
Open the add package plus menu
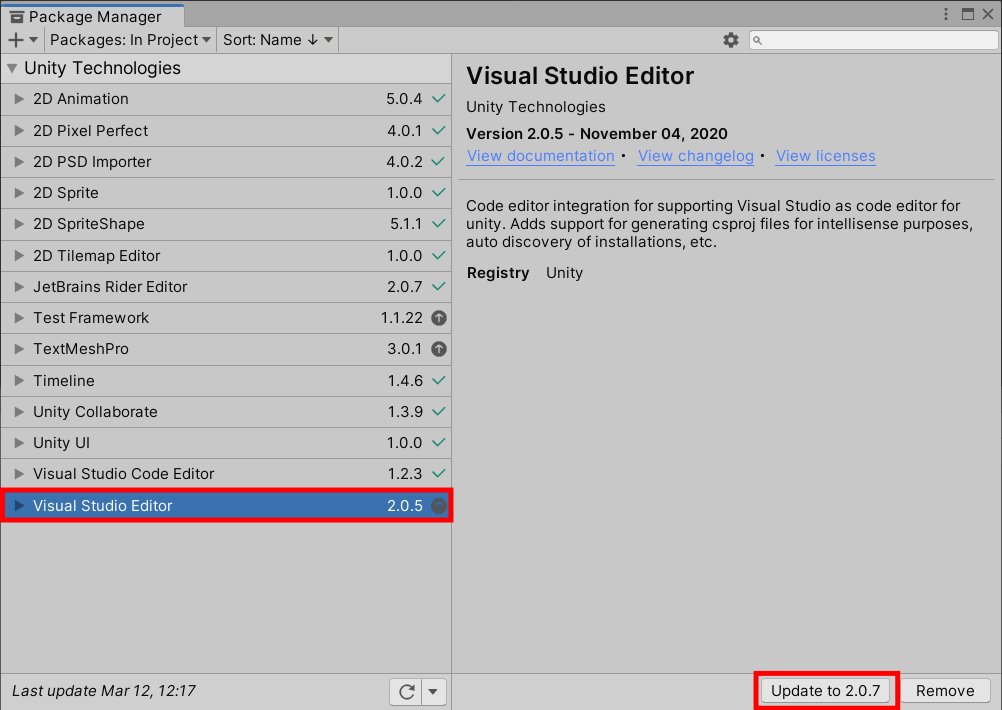click(23, 40)
